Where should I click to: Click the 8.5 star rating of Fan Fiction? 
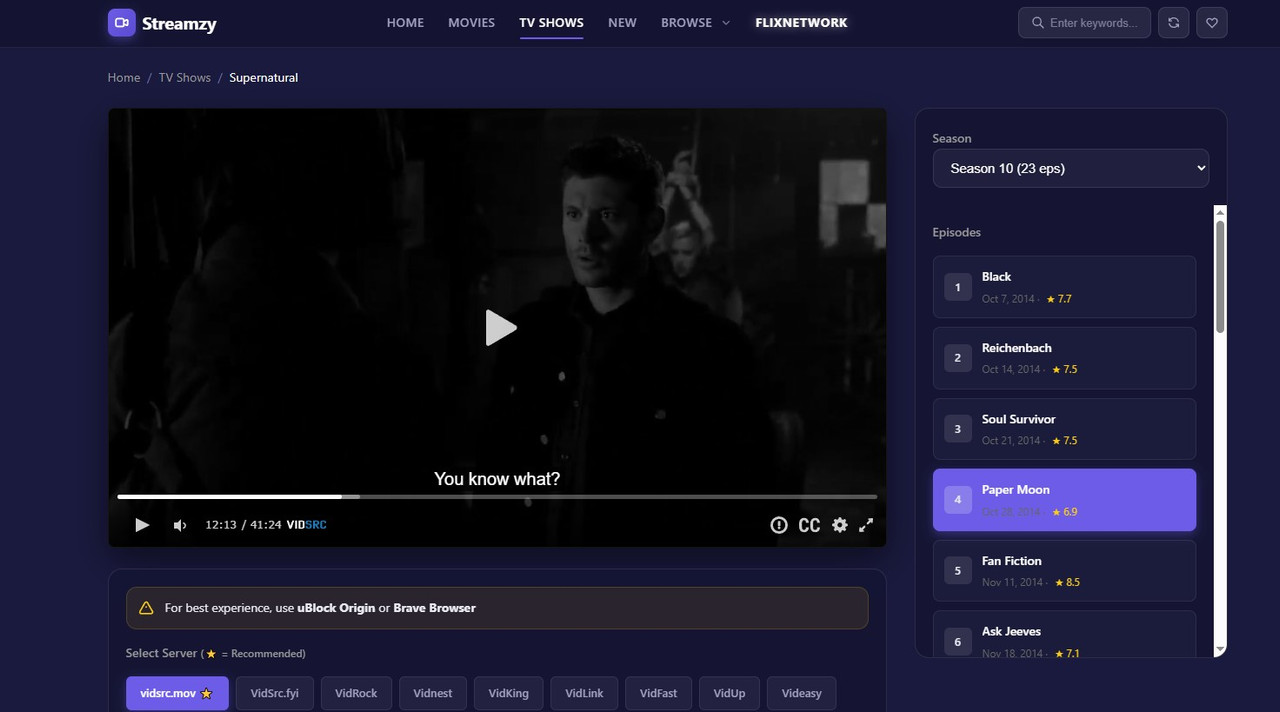click(1066, 582)
